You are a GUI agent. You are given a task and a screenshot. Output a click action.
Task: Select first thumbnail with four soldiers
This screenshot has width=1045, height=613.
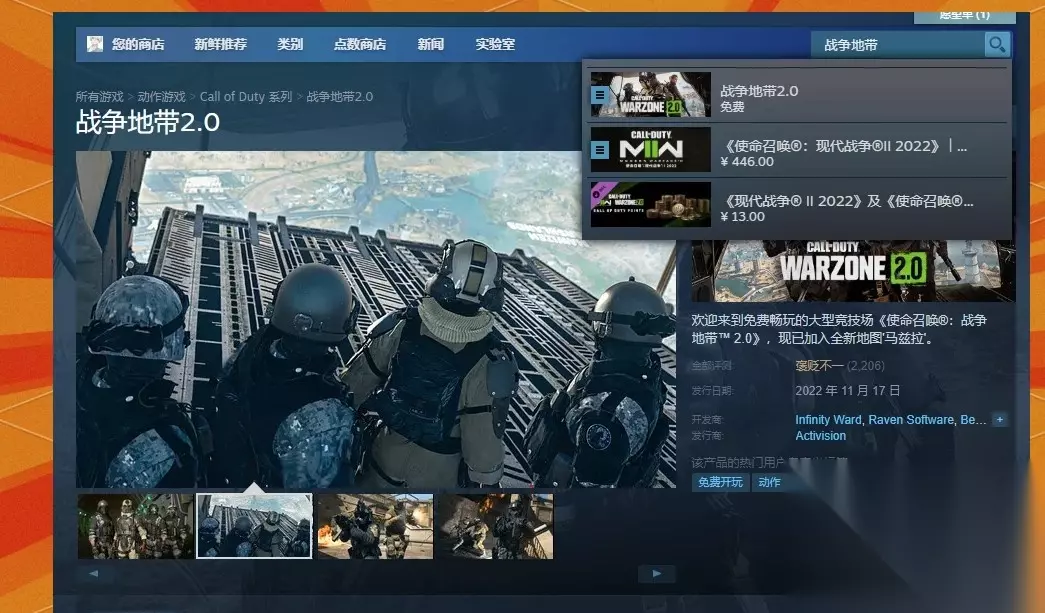point(135,526)
